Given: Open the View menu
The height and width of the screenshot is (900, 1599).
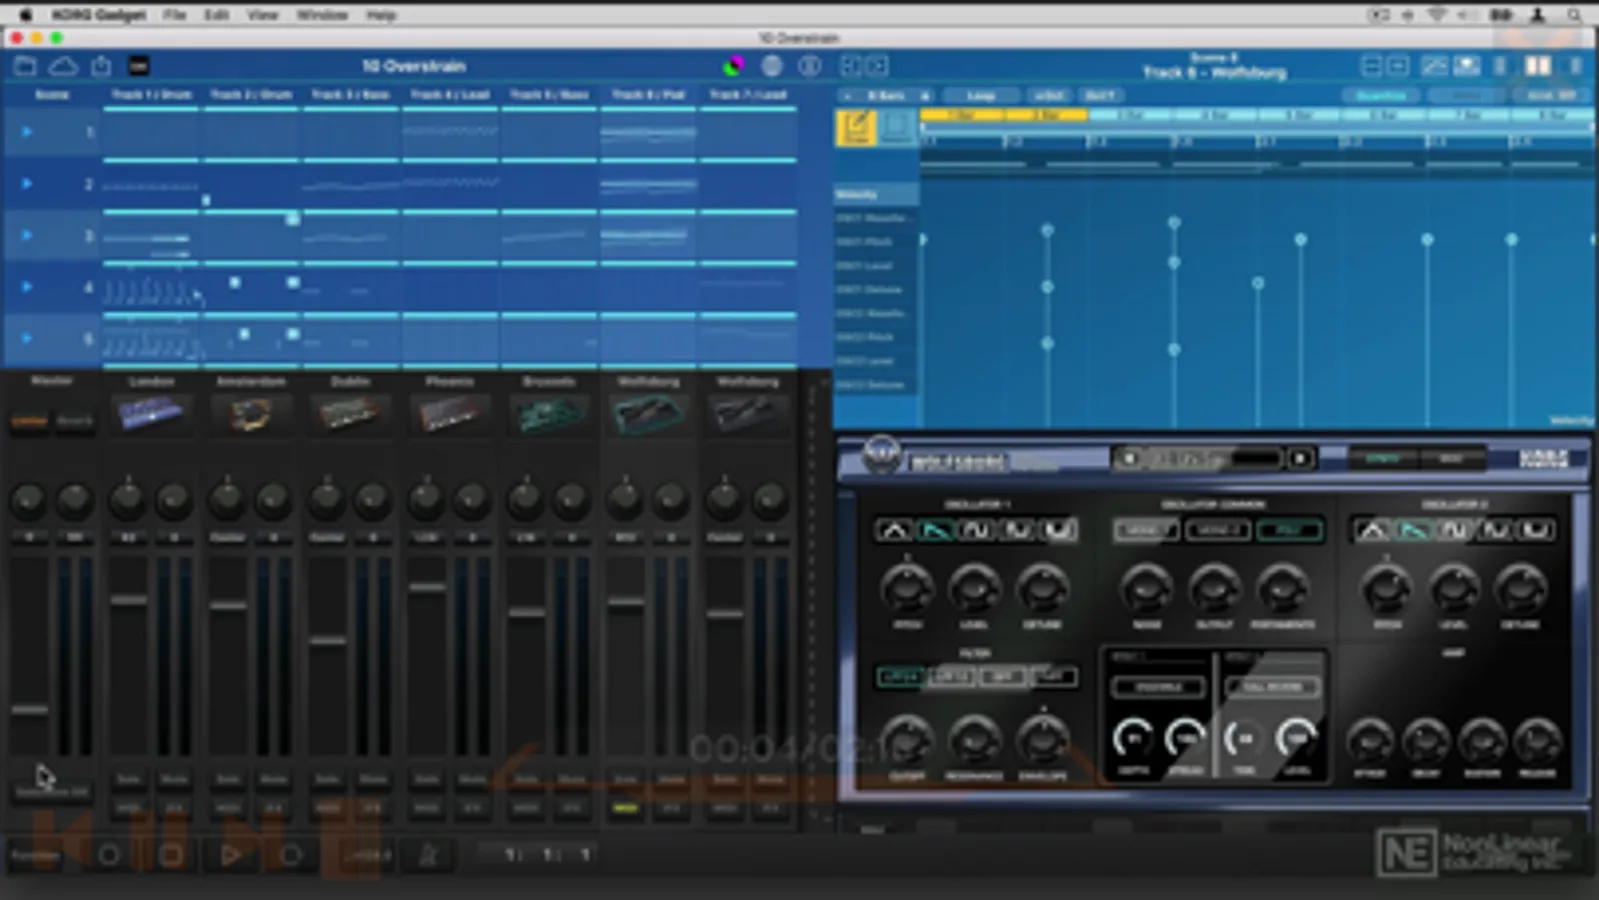Looking at the screenshot, I should 262,15.
